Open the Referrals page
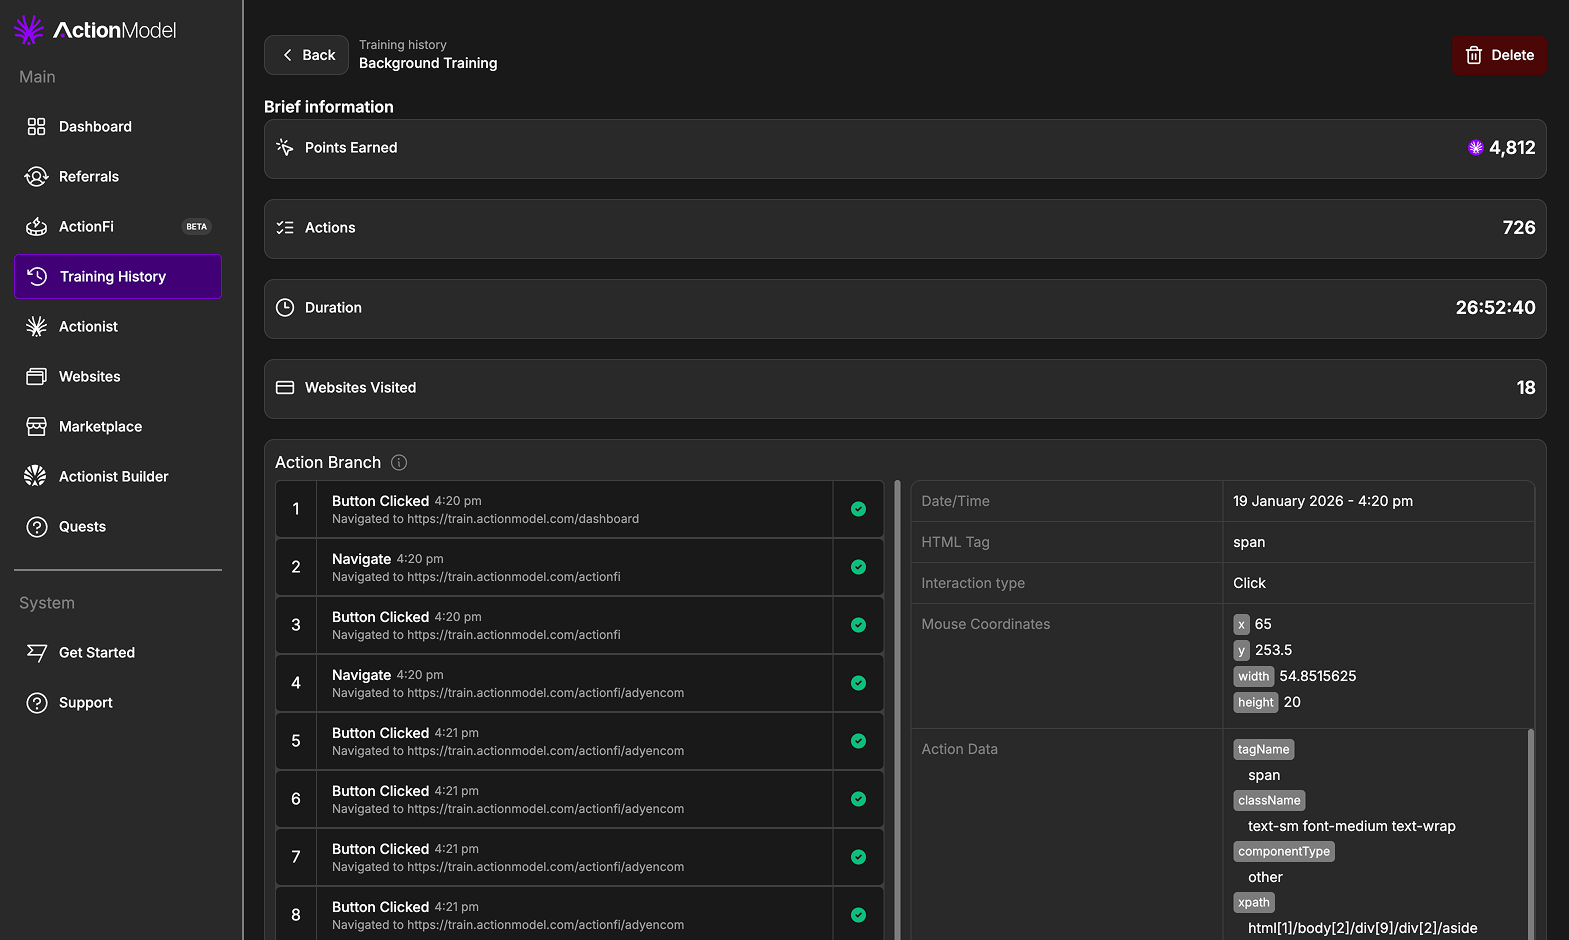 pos(118,176)
